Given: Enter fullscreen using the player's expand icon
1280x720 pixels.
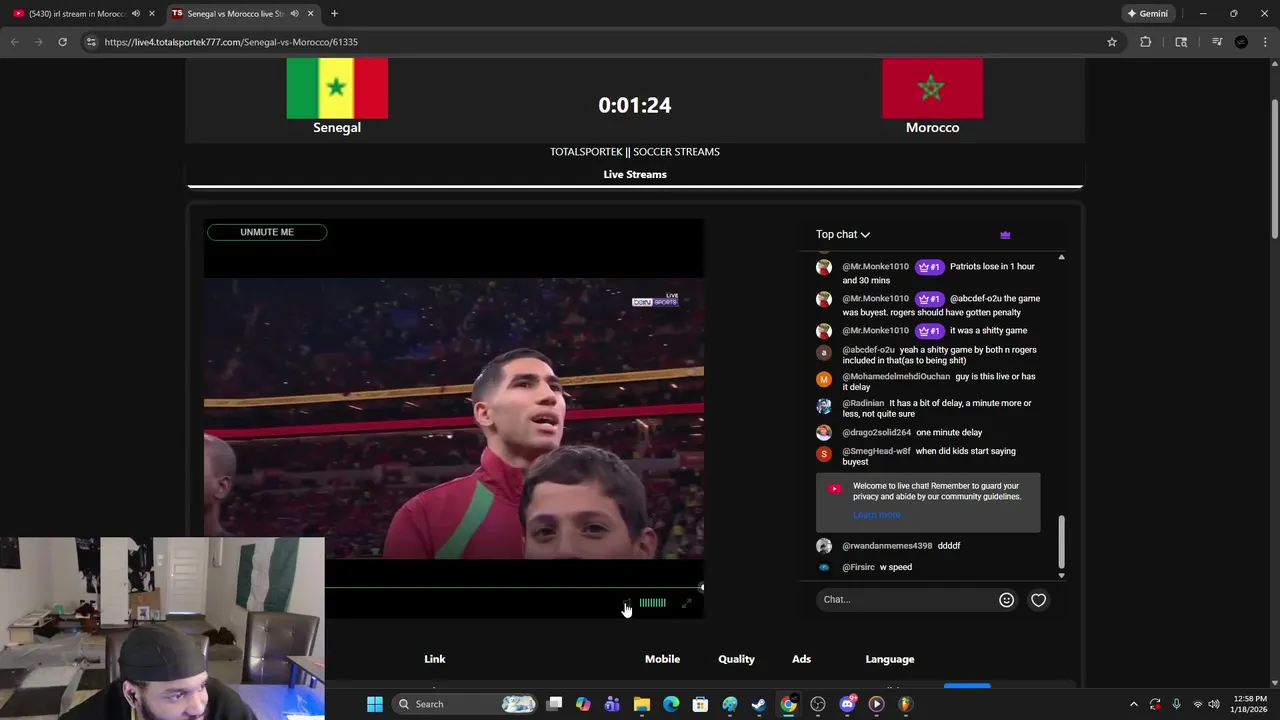Looking at the screenshot, I should 686,603.
